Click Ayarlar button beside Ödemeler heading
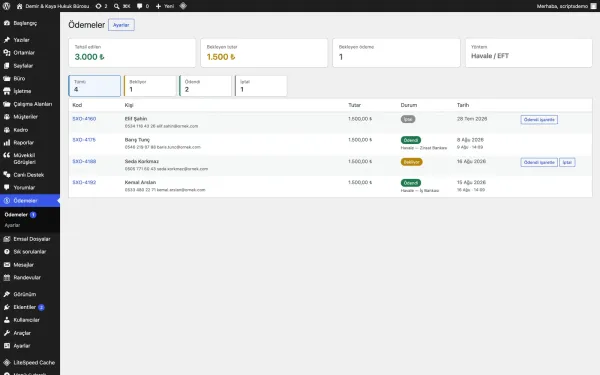 121,25
